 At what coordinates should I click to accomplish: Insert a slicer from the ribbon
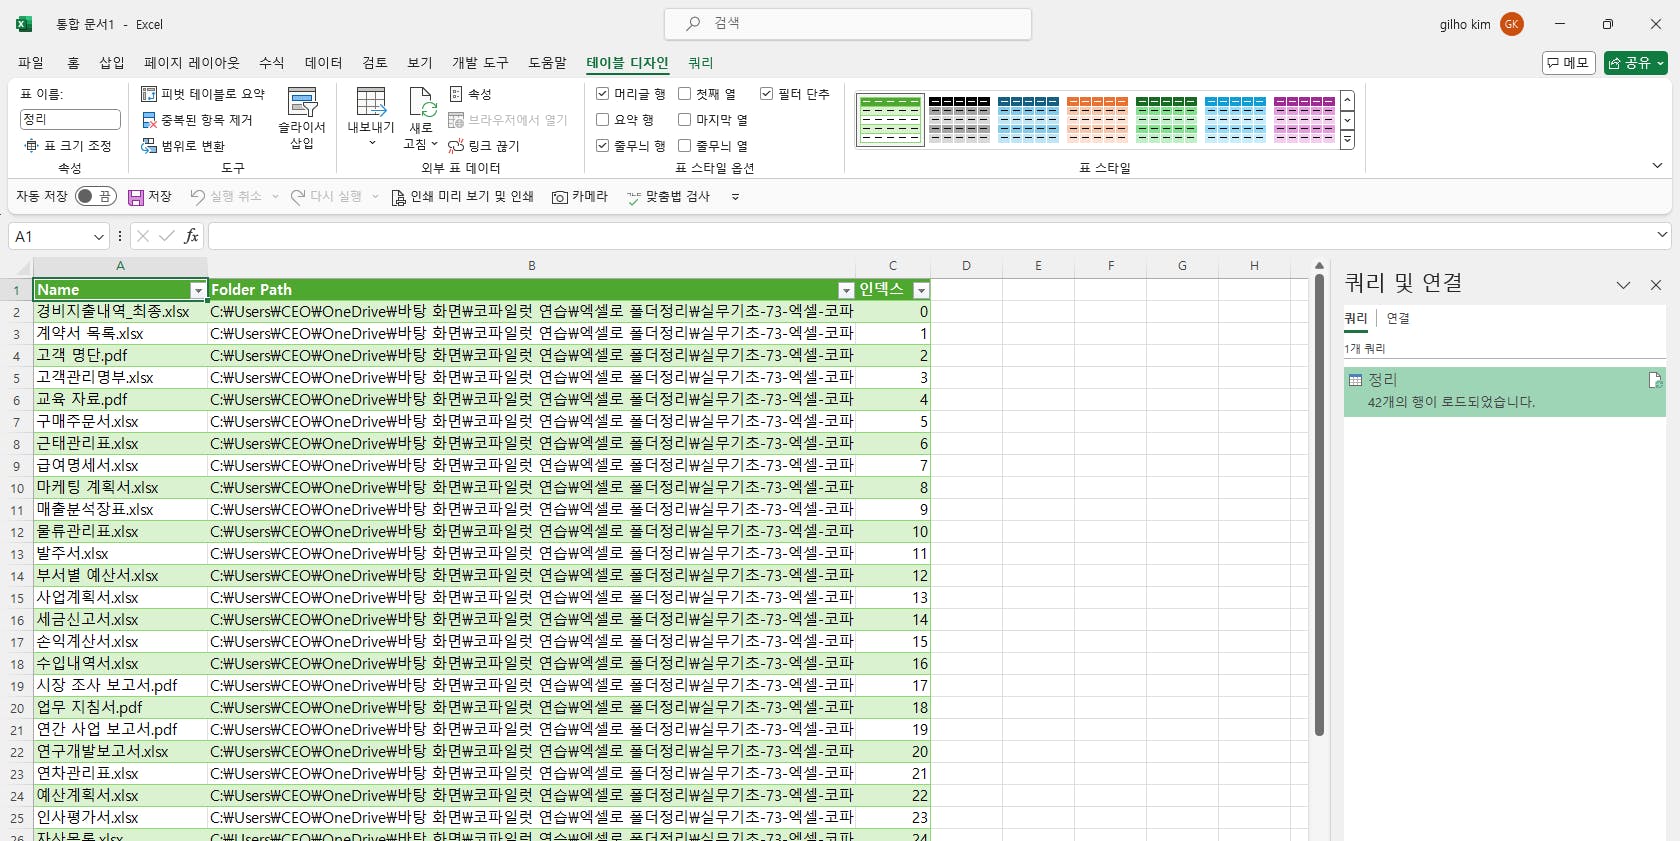[302, 117]
